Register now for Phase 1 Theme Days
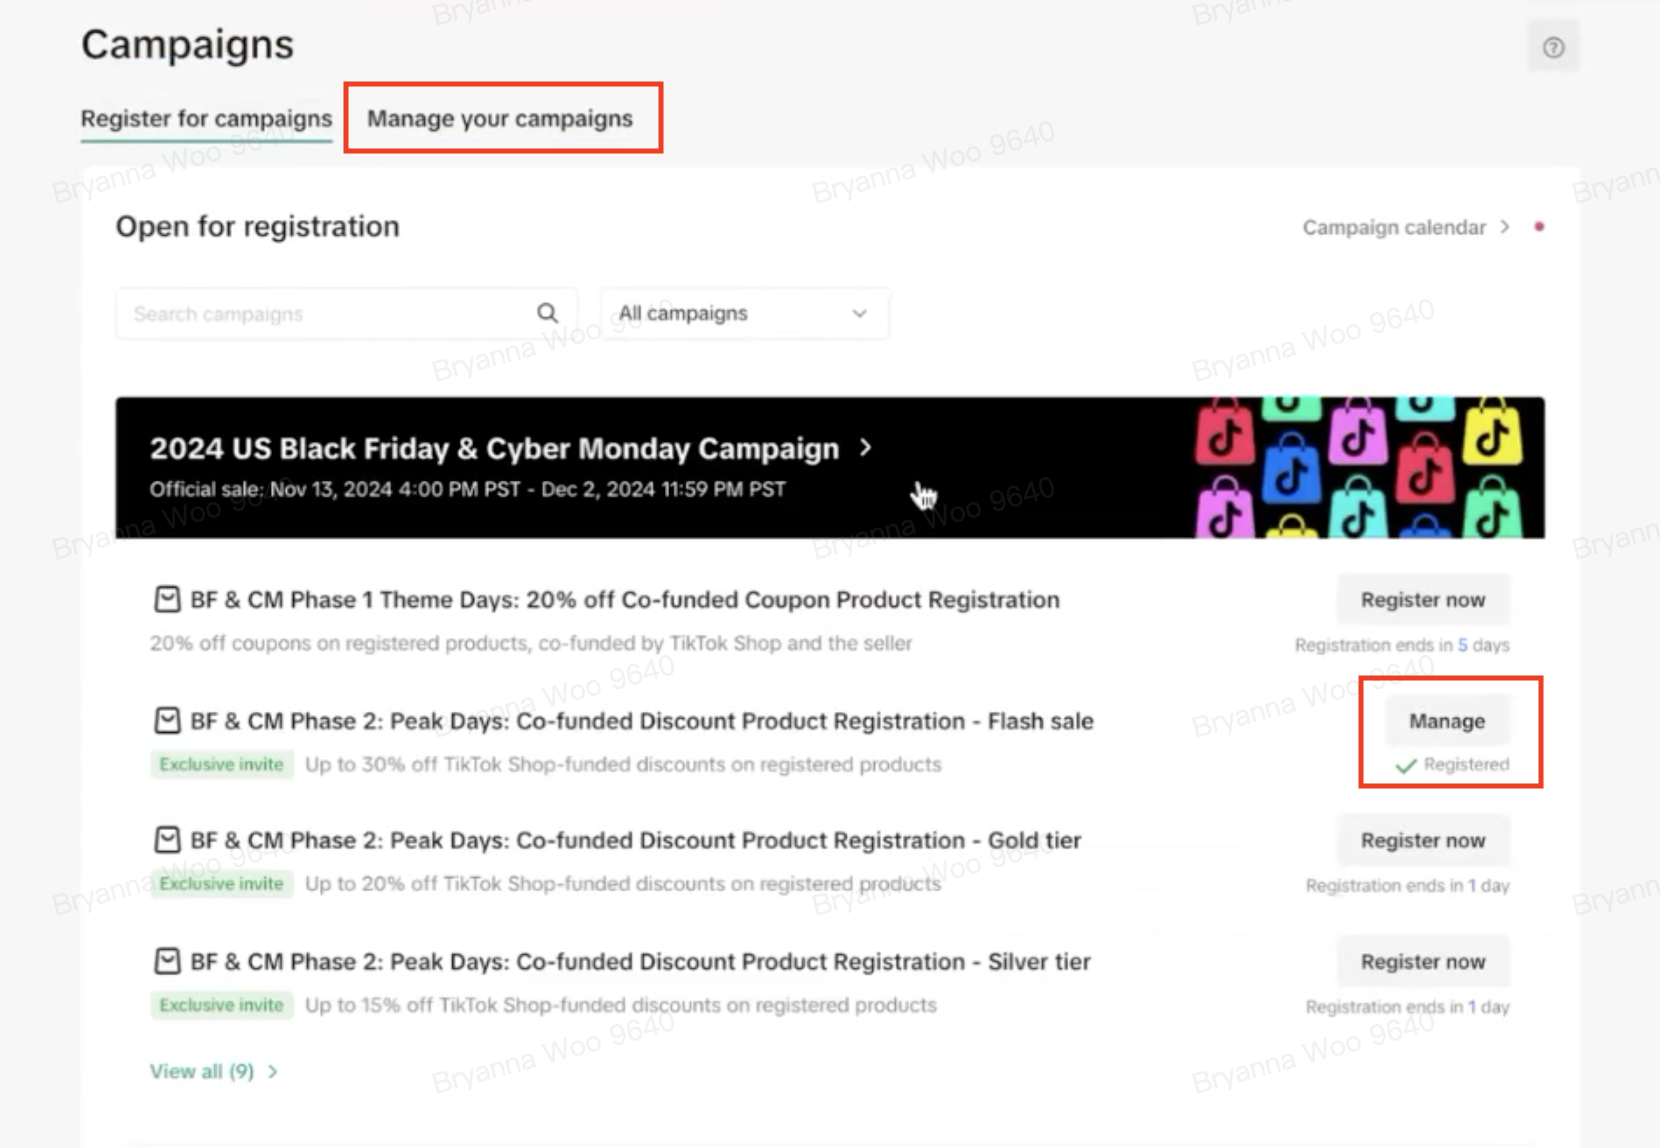Image resolution: width=1660 pixels, height=1148 pixels. coord(1422,600)
